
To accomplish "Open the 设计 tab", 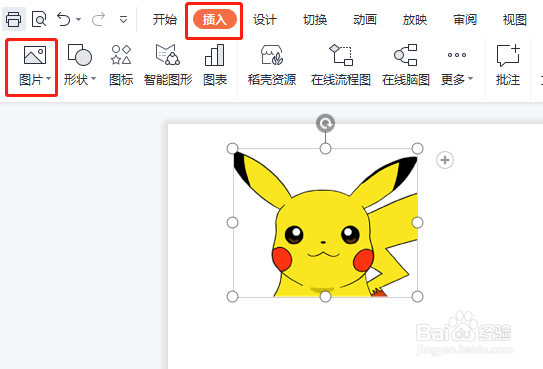I will [x=265, y=20].
